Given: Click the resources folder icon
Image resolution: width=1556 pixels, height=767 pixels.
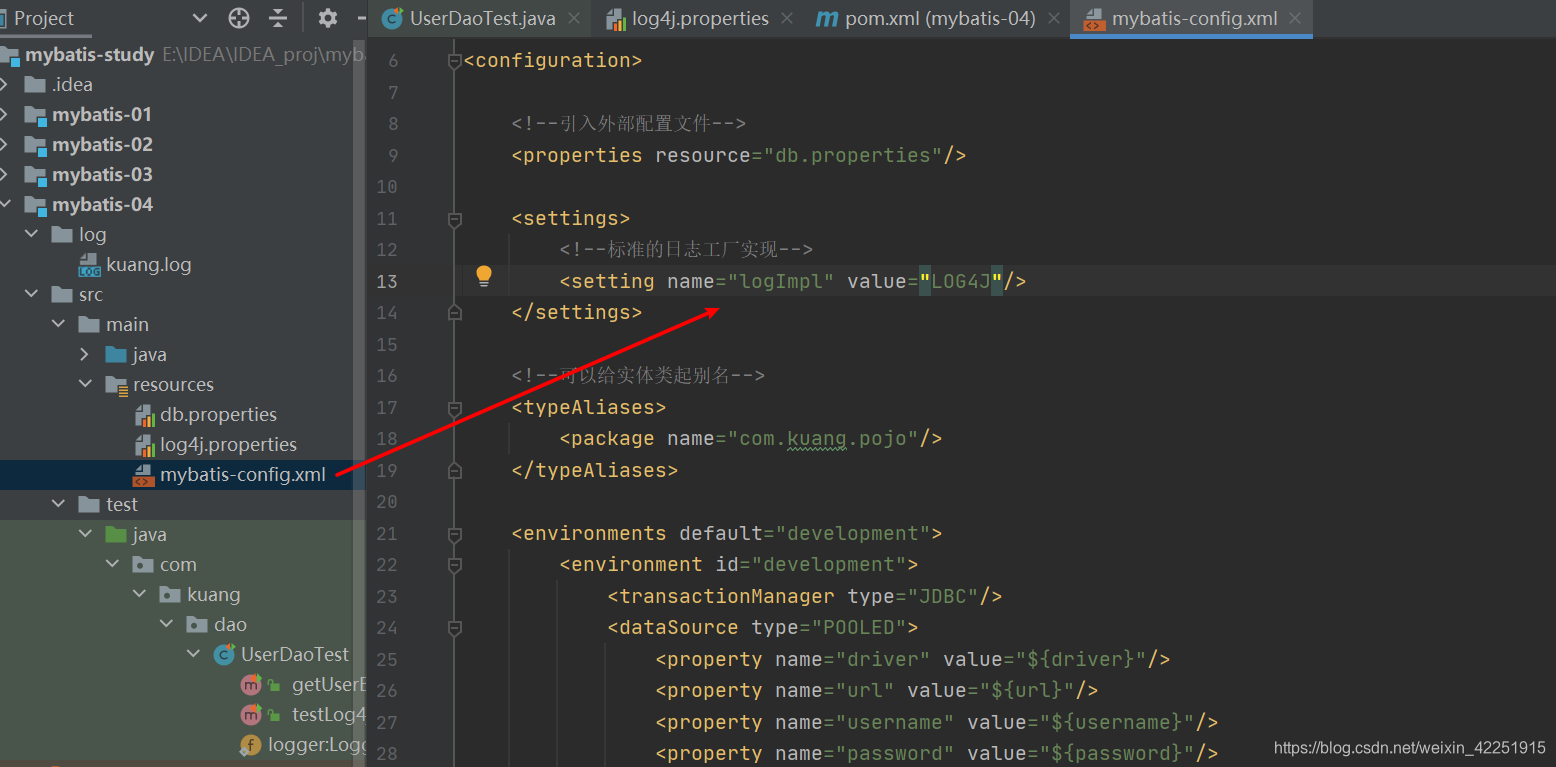Looking at the screenshot, I should click(117, 385).
